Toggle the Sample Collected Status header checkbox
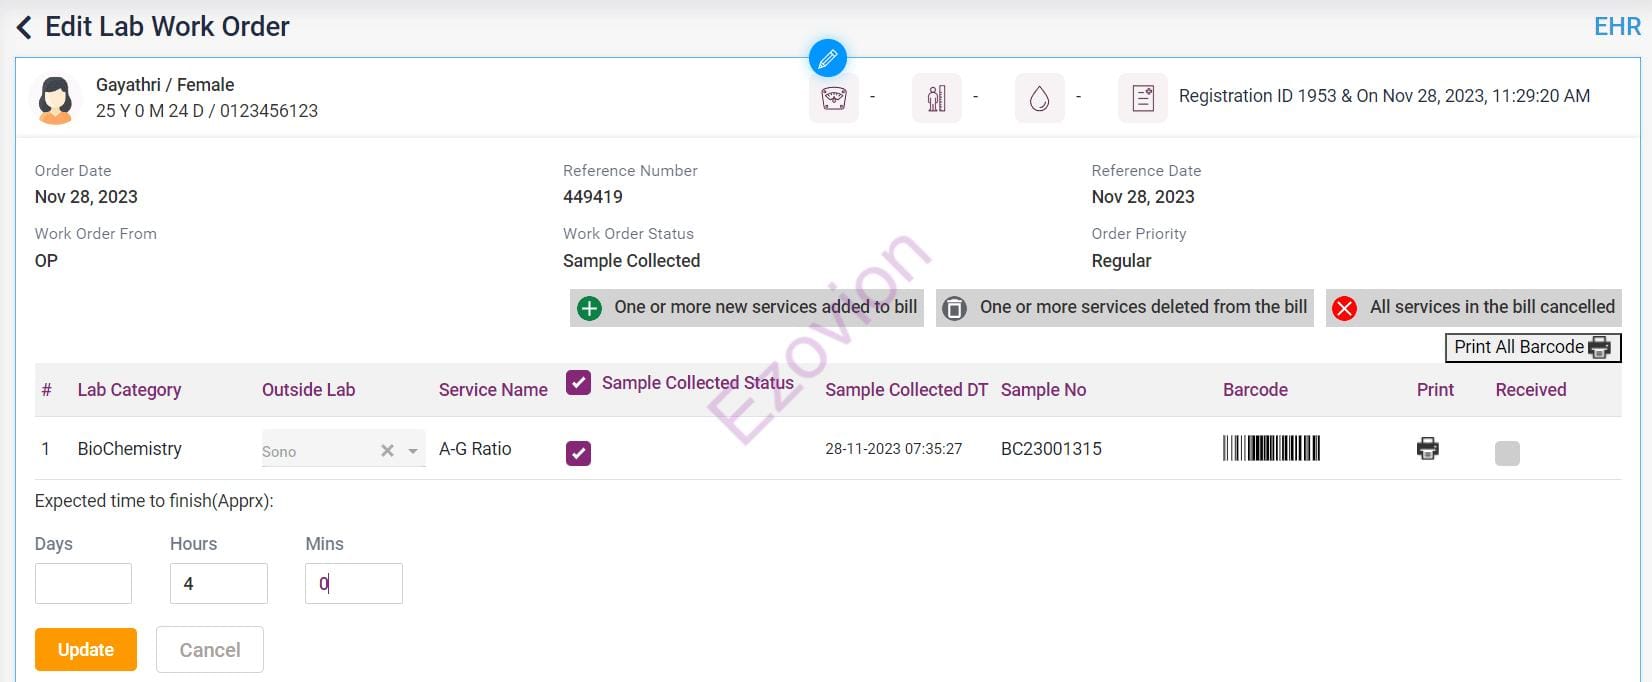Image resolution: width=1652 pixels, height=682 pixels. tap(578, 383)
